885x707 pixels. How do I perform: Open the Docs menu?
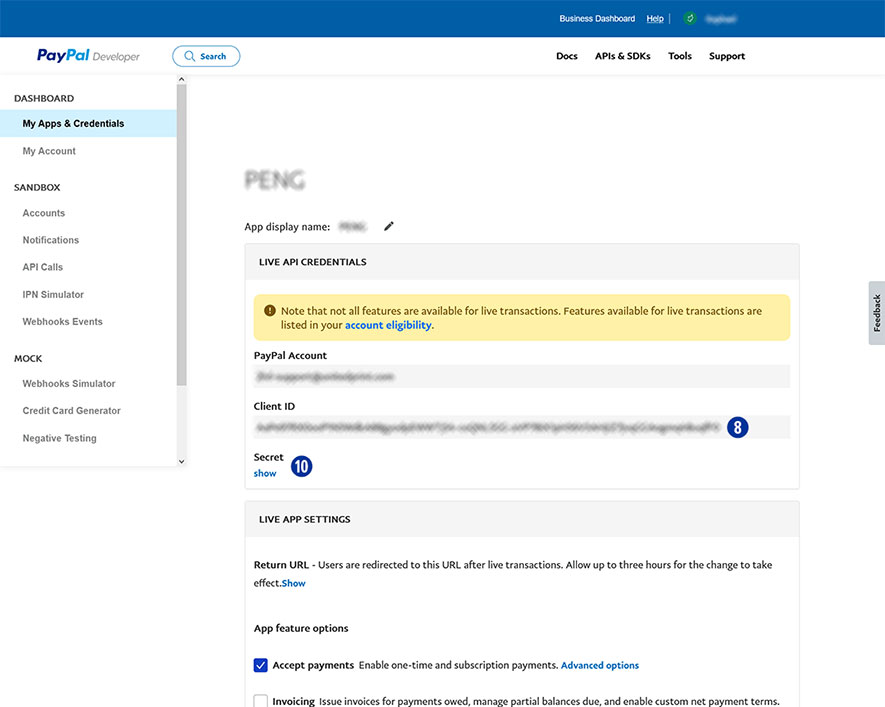tap(567, 56)
